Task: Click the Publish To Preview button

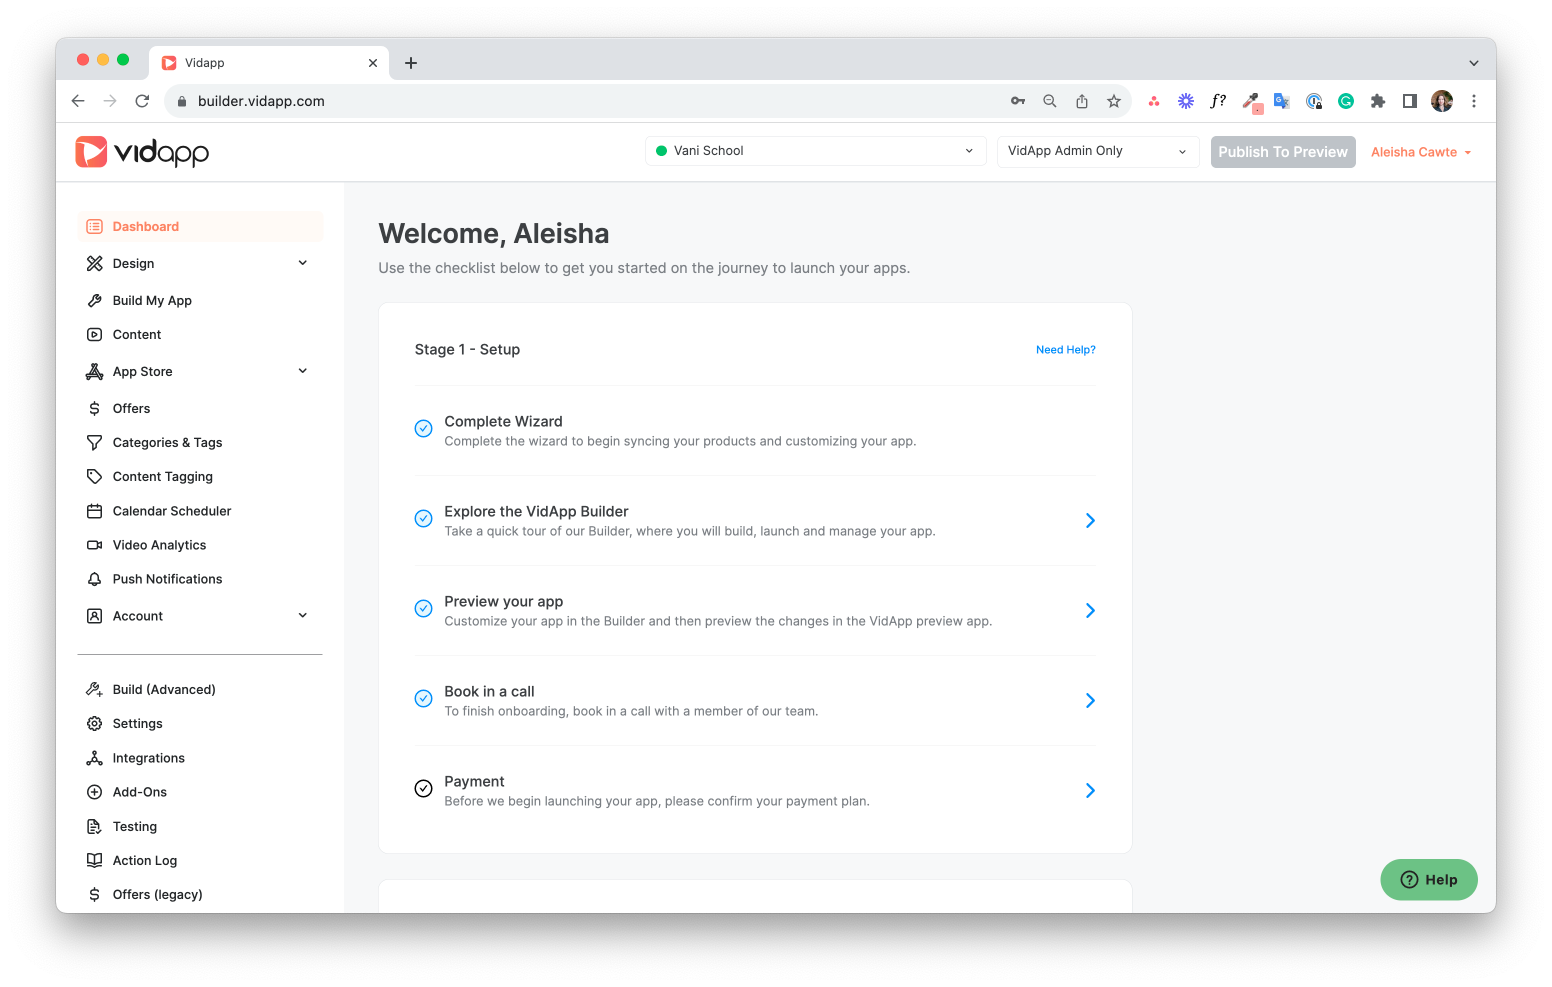Action: (1282, 152)
